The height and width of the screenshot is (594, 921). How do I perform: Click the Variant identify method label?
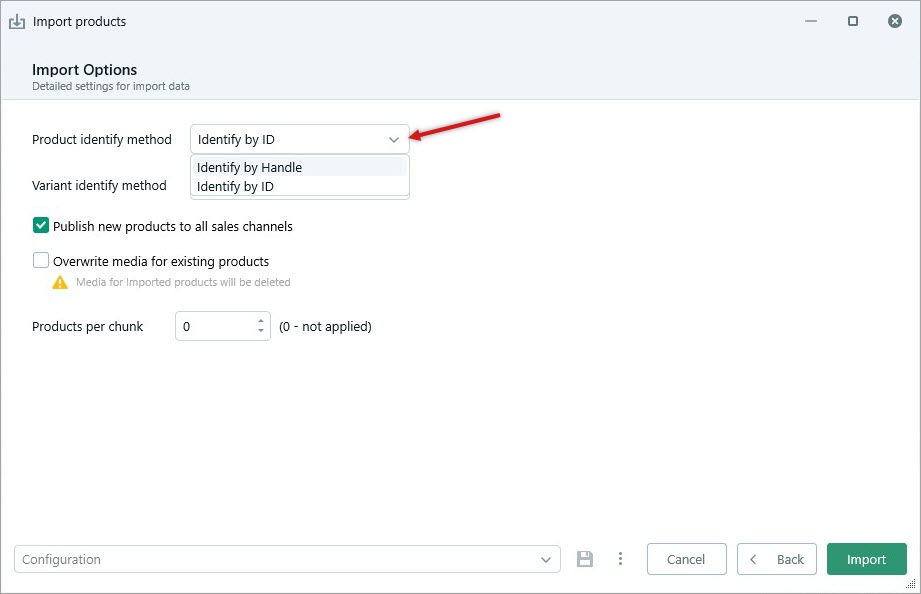[x=99, y=186]
